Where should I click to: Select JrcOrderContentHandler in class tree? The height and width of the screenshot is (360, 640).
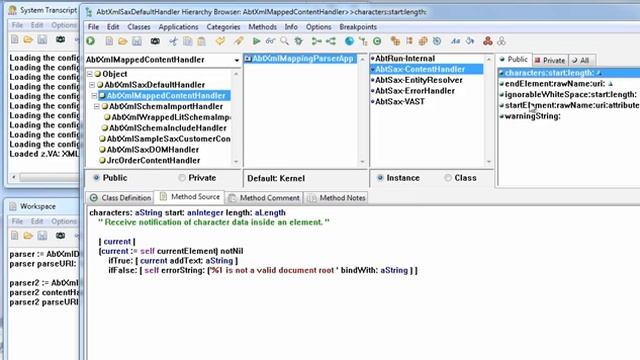153,160
